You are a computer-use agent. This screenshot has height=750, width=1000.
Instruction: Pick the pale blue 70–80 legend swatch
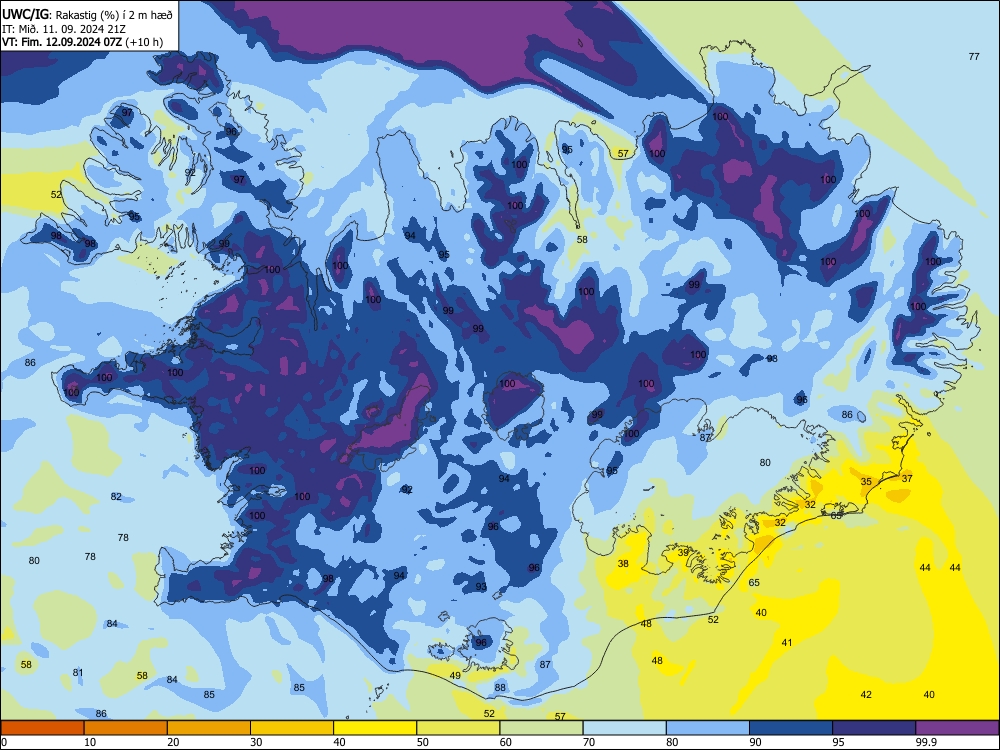tap(624, 728)
